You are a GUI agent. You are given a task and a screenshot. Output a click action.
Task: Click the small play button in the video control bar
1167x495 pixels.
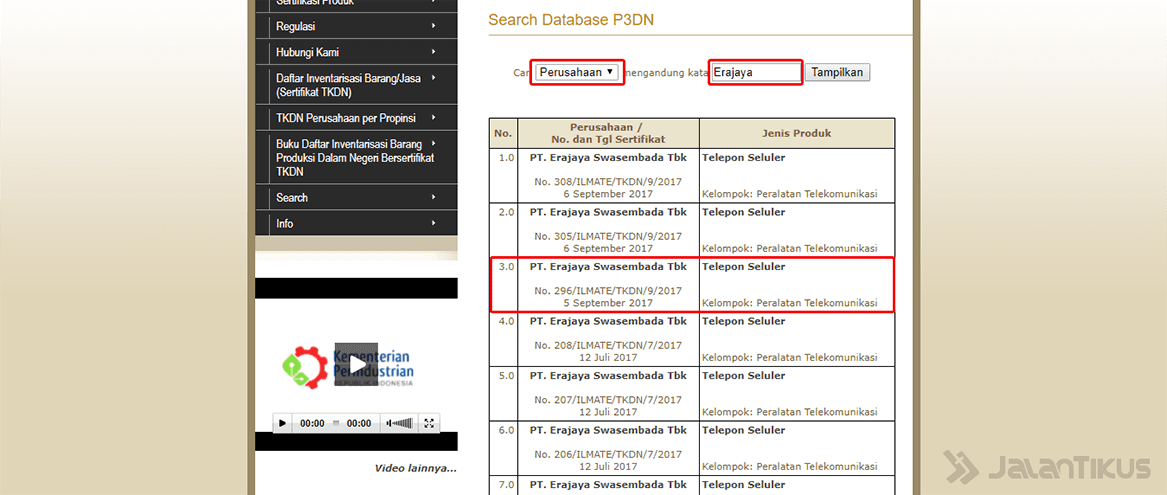[x=282, y=424]
